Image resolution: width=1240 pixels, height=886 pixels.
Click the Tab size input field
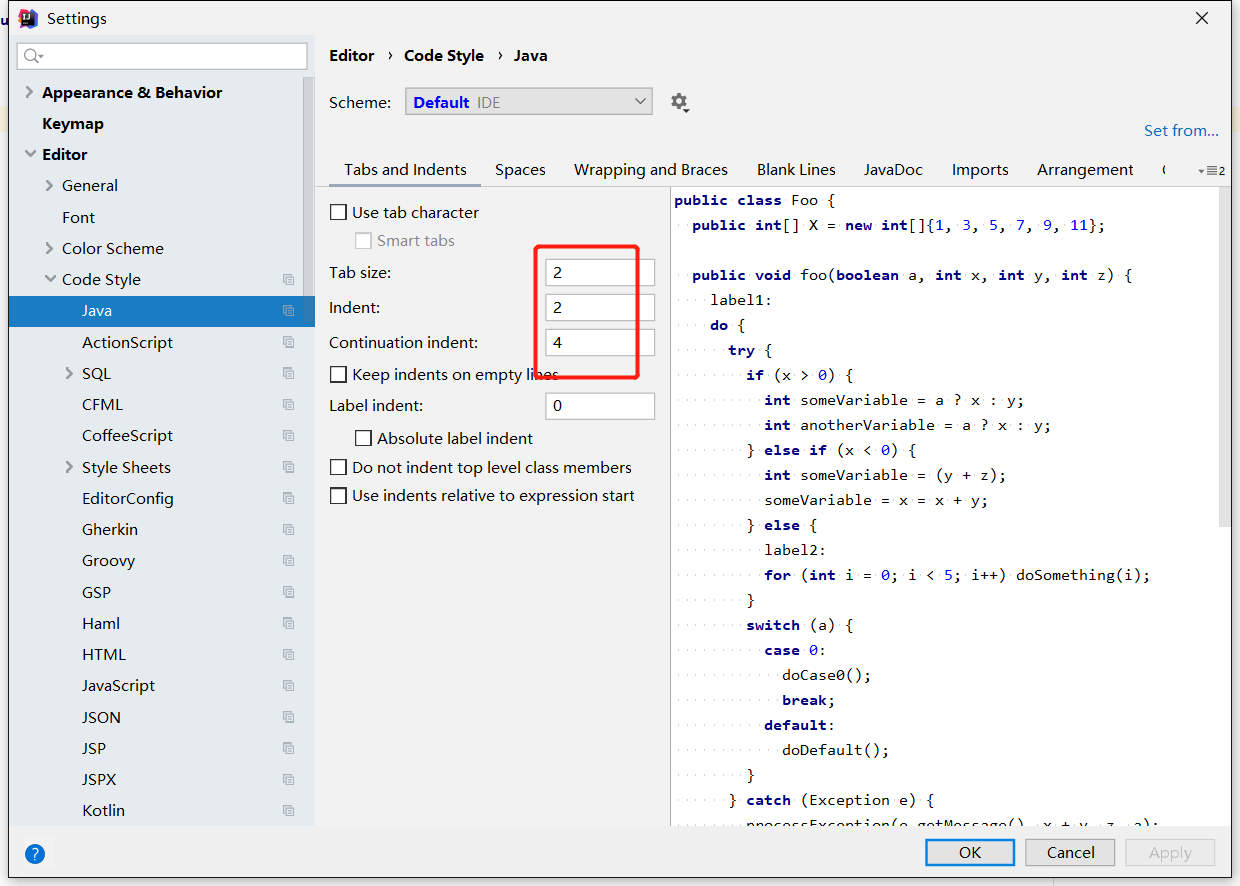[x=600, y=273]
